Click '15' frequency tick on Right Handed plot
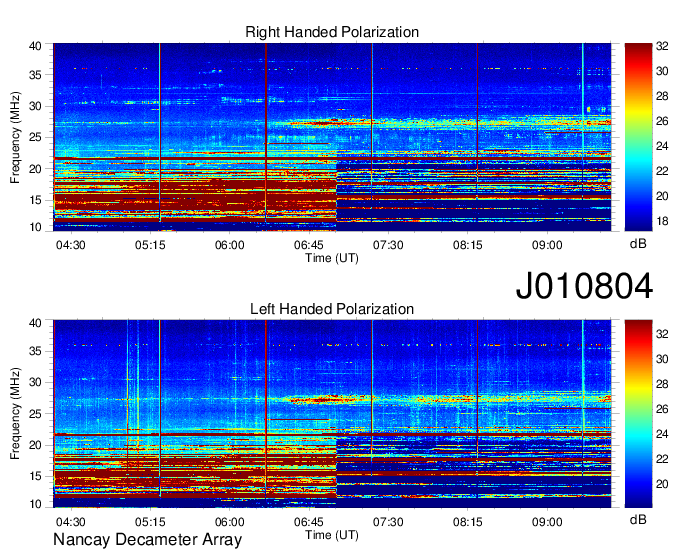 pos(35,200)
